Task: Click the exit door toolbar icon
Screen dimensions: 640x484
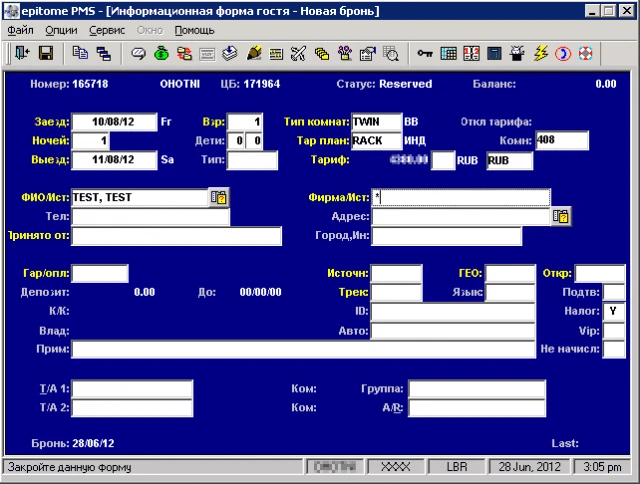Action: click(x=22, y=52)
